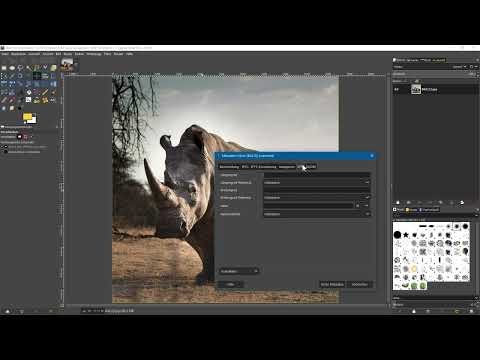Screen dimensions: 480x360
Task: Pick the large black round brush
Action: [397, 235]
